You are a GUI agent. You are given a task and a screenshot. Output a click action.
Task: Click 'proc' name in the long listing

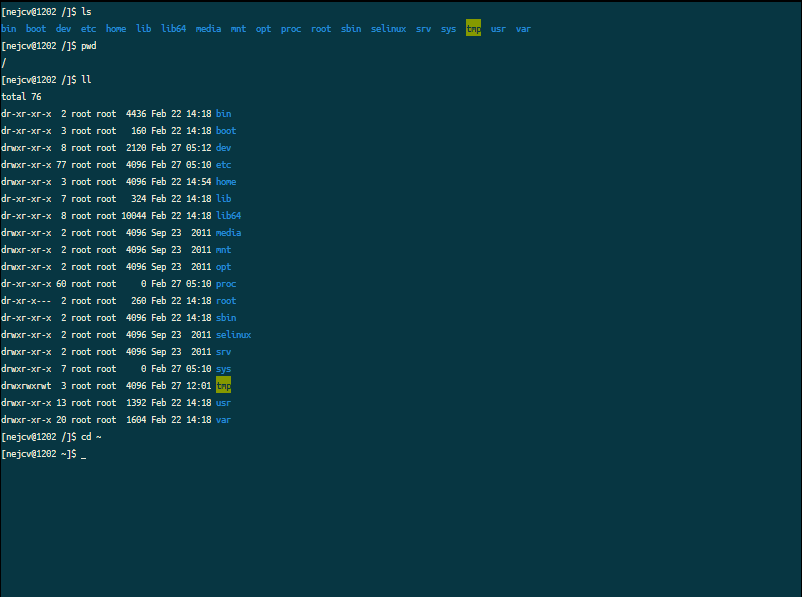point(226,284)
